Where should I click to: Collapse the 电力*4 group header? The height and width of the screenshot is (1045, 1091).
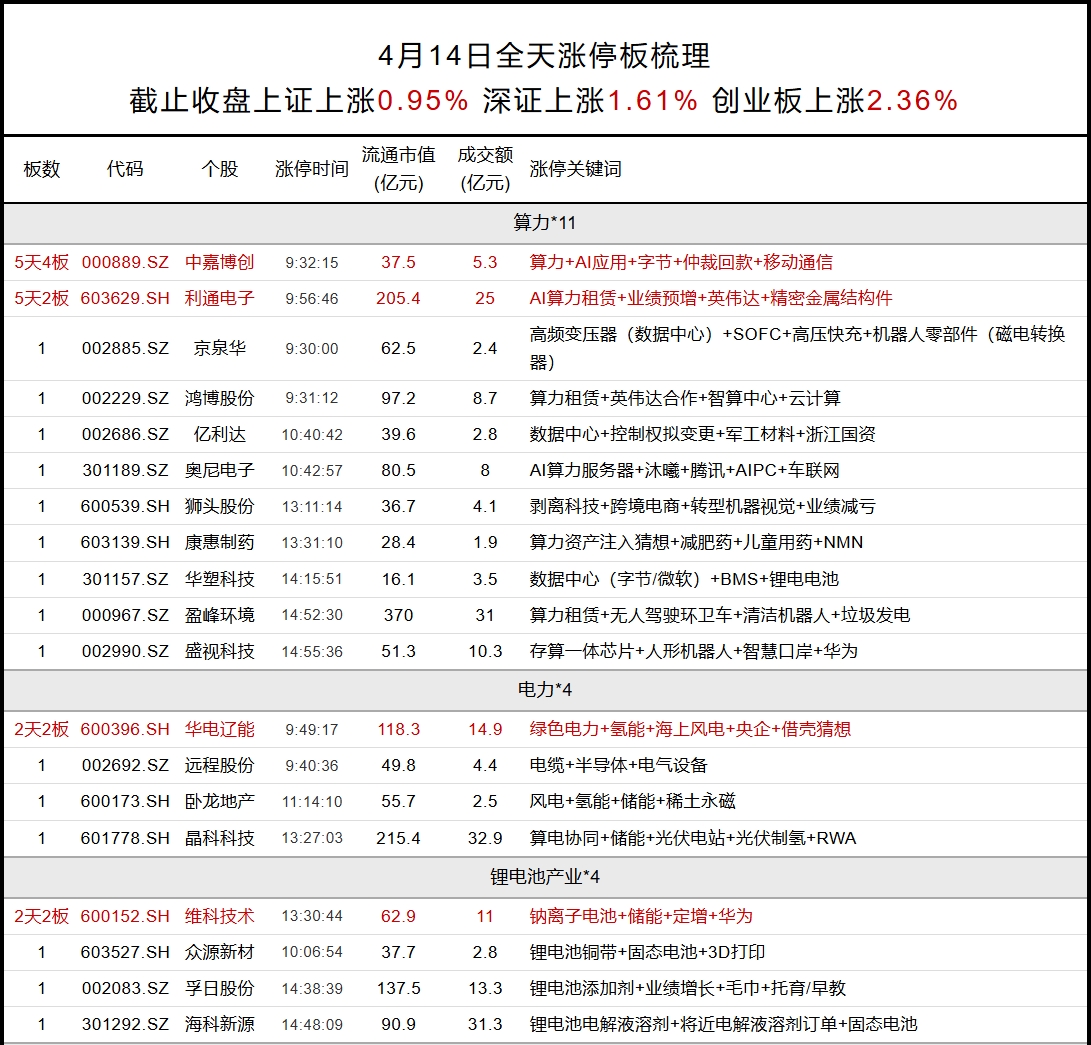pyautogui.click(x=545, y=690)
